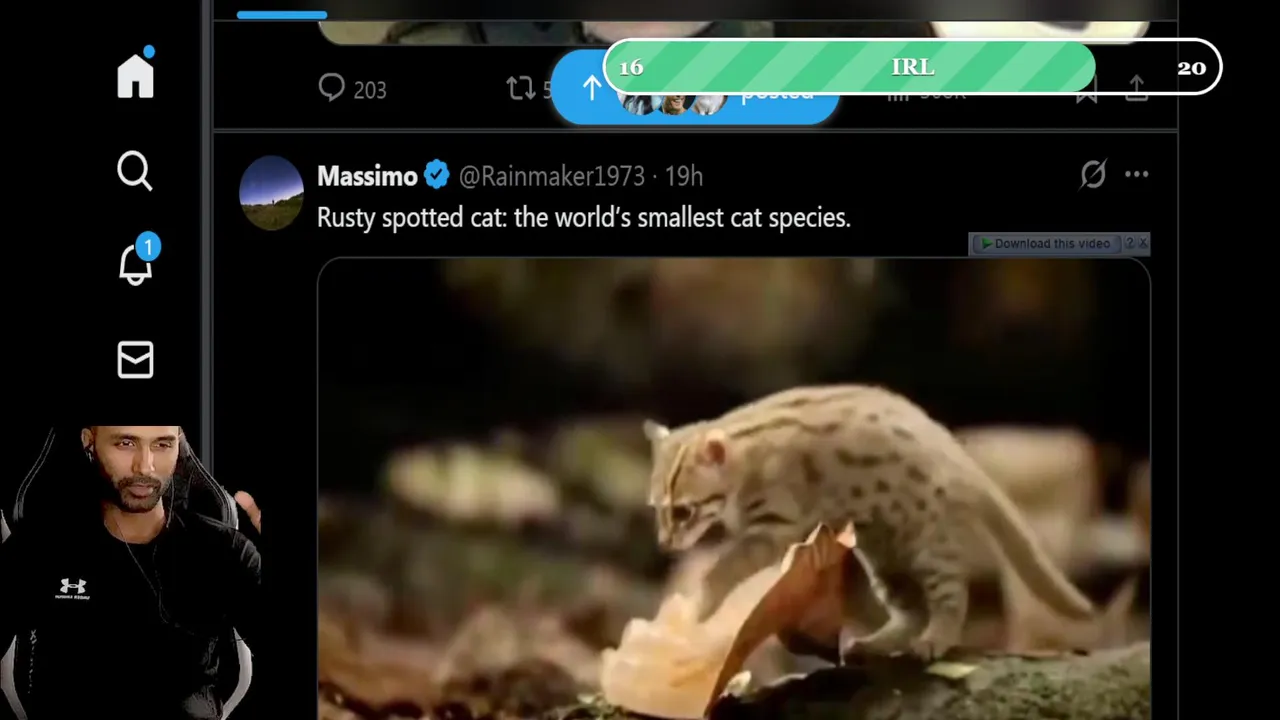This screenshot has width=1280, height=720.
Task: Close the download video bar
Action: tap(1143, 243)
